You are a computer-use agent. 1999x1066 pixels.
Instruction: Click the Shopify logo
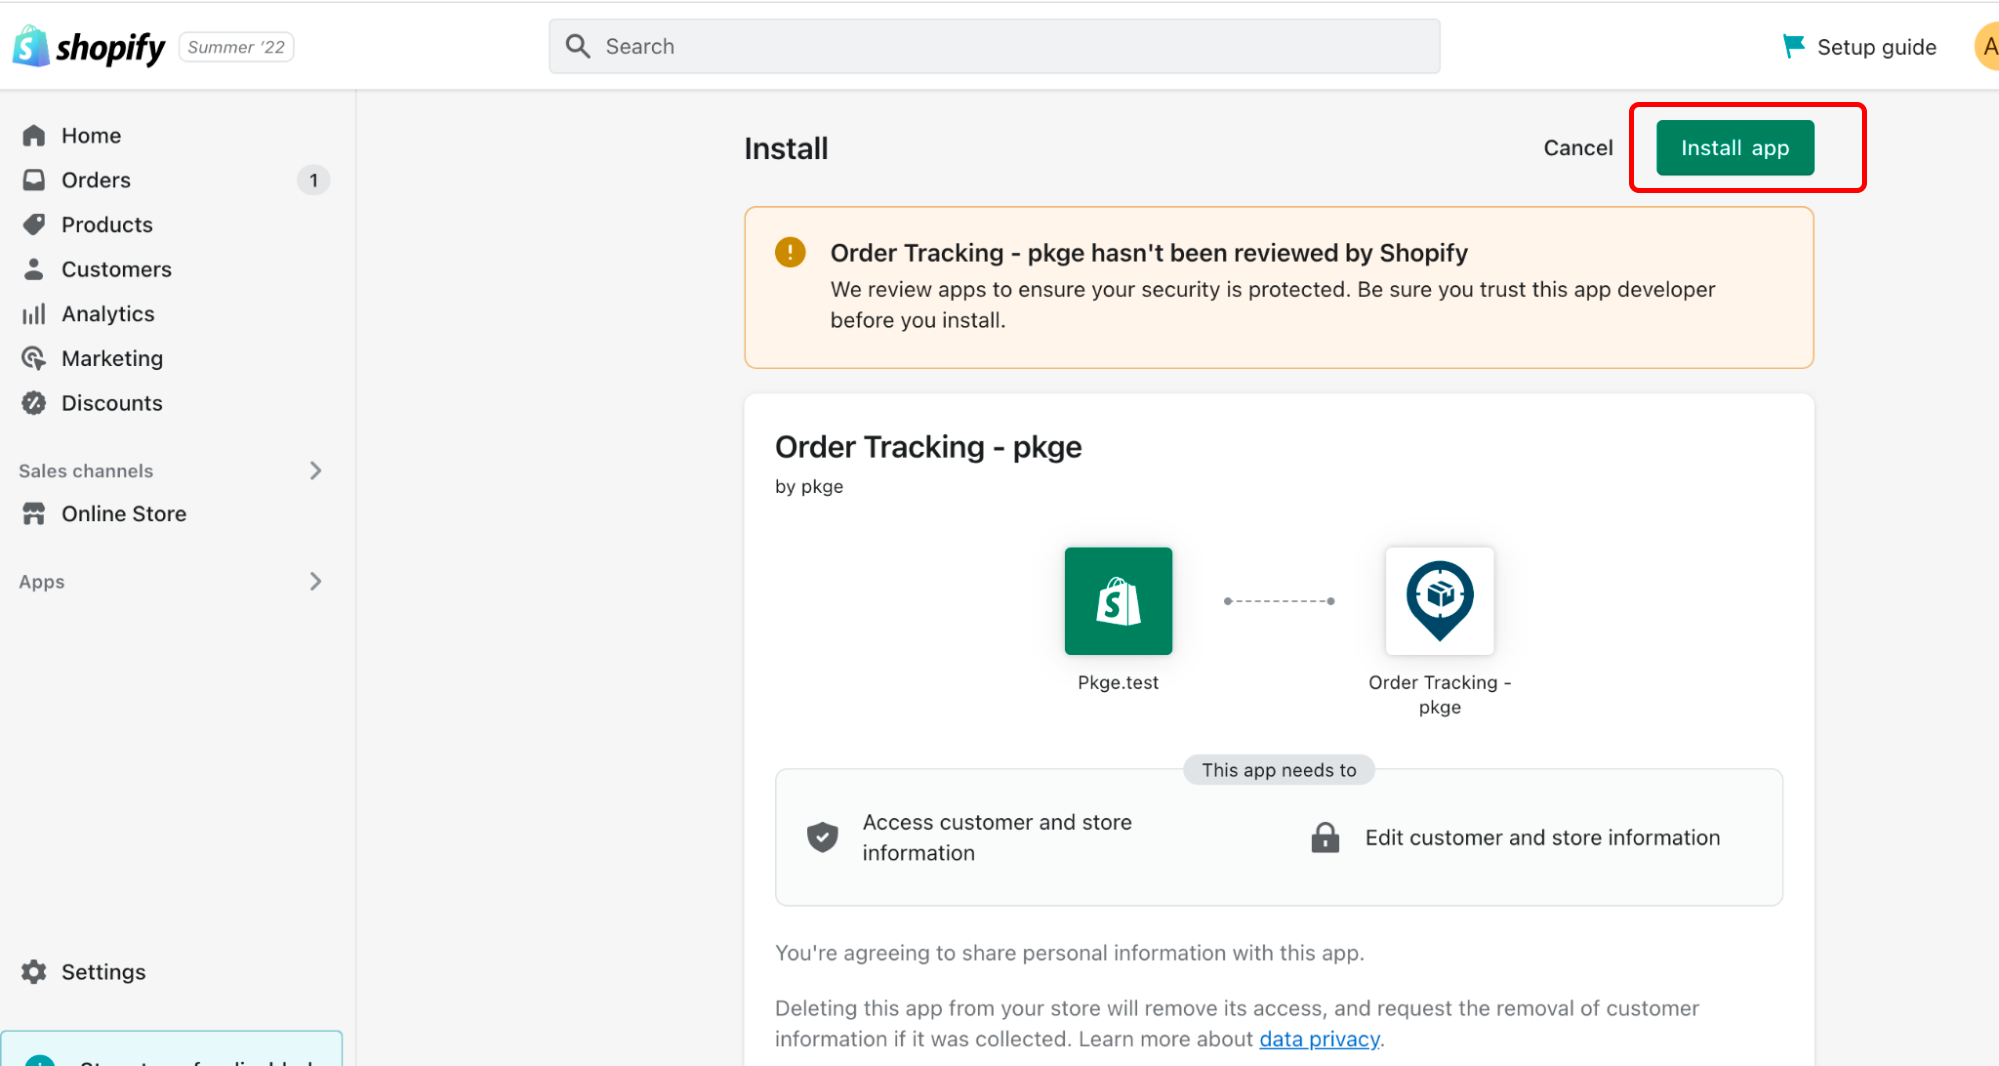(x=88, y=46)
